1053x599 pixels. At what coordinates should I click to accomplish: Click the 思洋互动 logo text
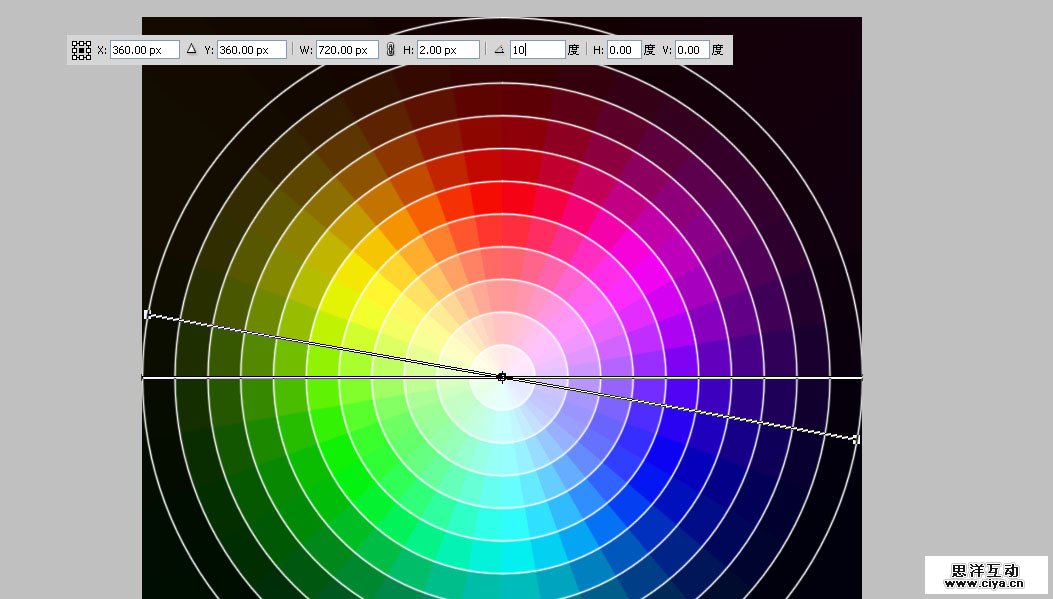[985, 569]
